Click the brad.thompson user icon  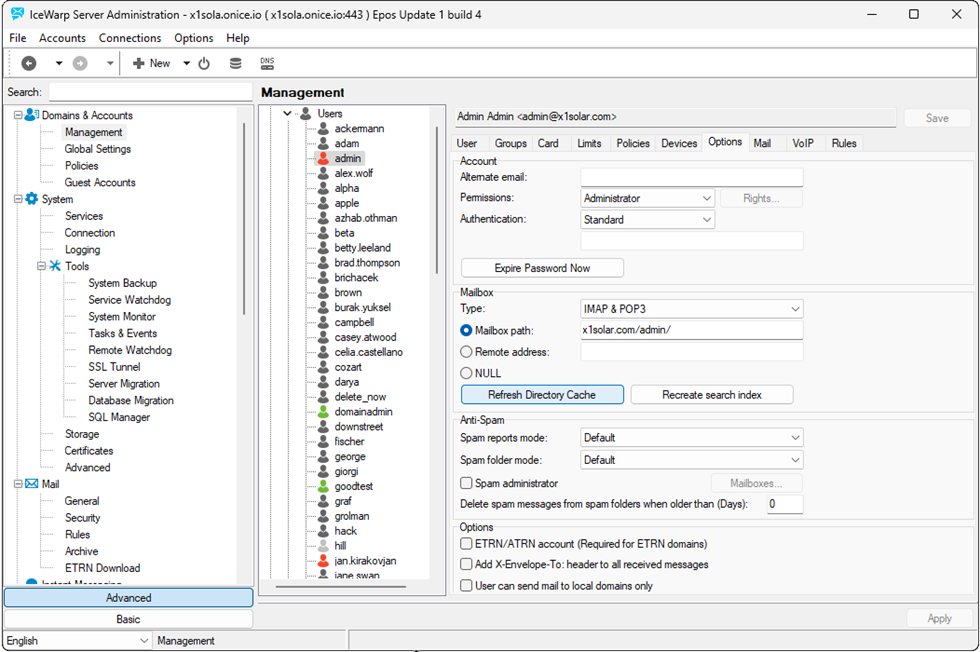323,263
